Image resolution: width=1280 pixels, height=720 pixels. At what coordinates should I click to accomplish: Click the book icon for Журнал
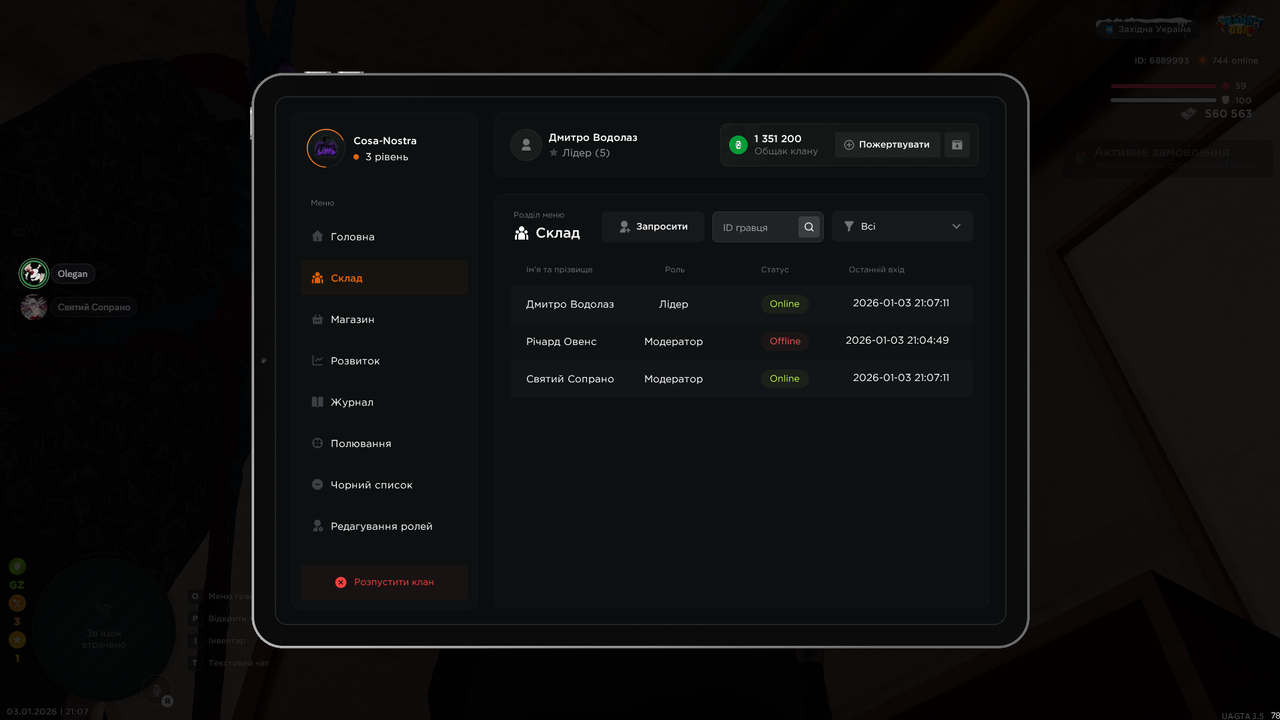[317, 402]
